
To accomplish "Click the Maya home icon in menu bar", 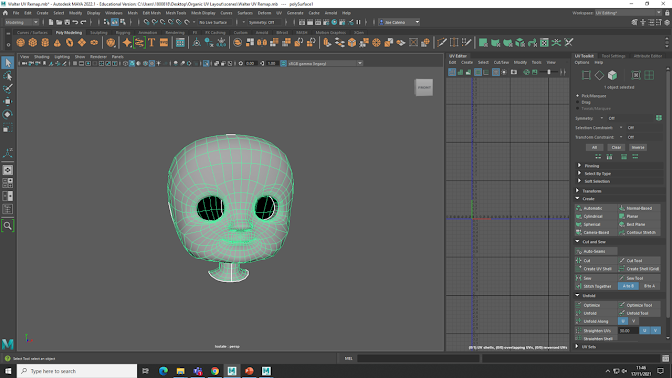I will 5,13.
